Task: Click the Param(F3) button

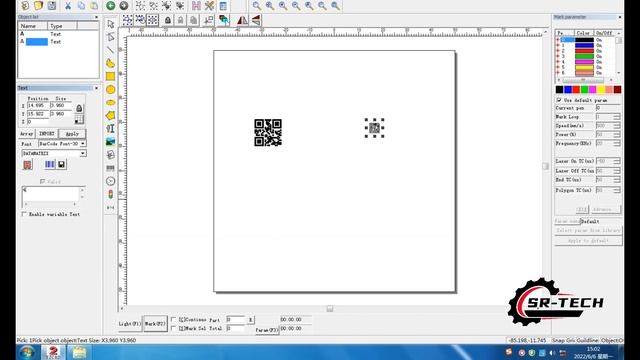Action: click(267, 330)
